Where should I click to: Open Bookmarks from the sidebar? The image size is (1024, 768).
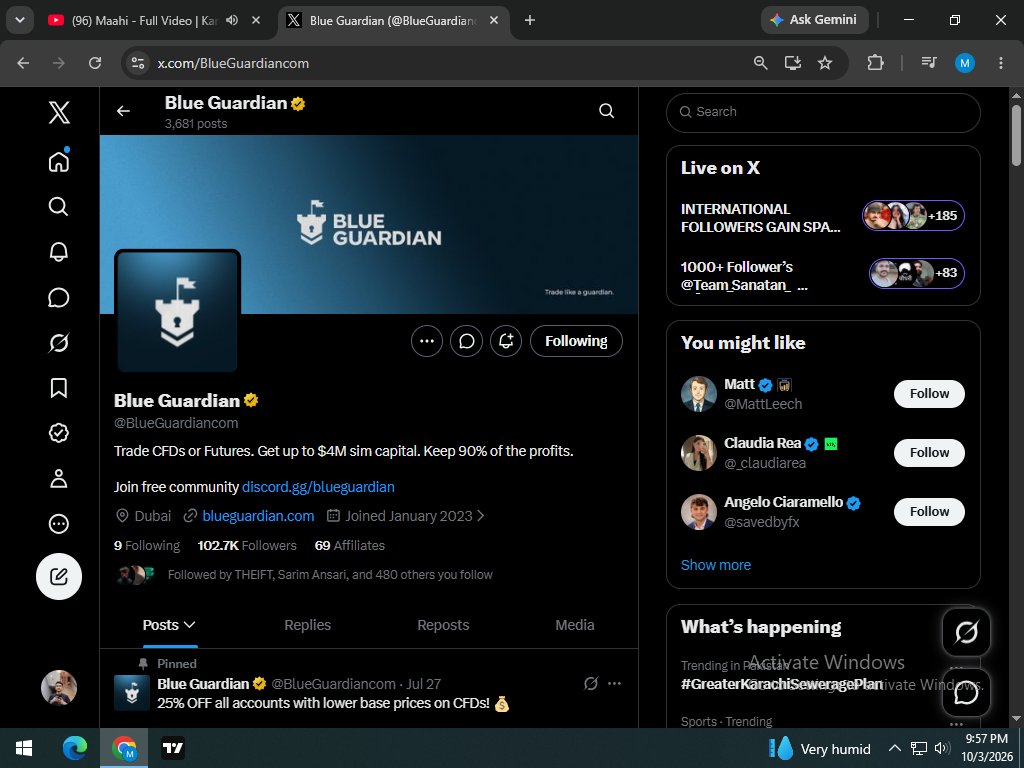(59, 388)
